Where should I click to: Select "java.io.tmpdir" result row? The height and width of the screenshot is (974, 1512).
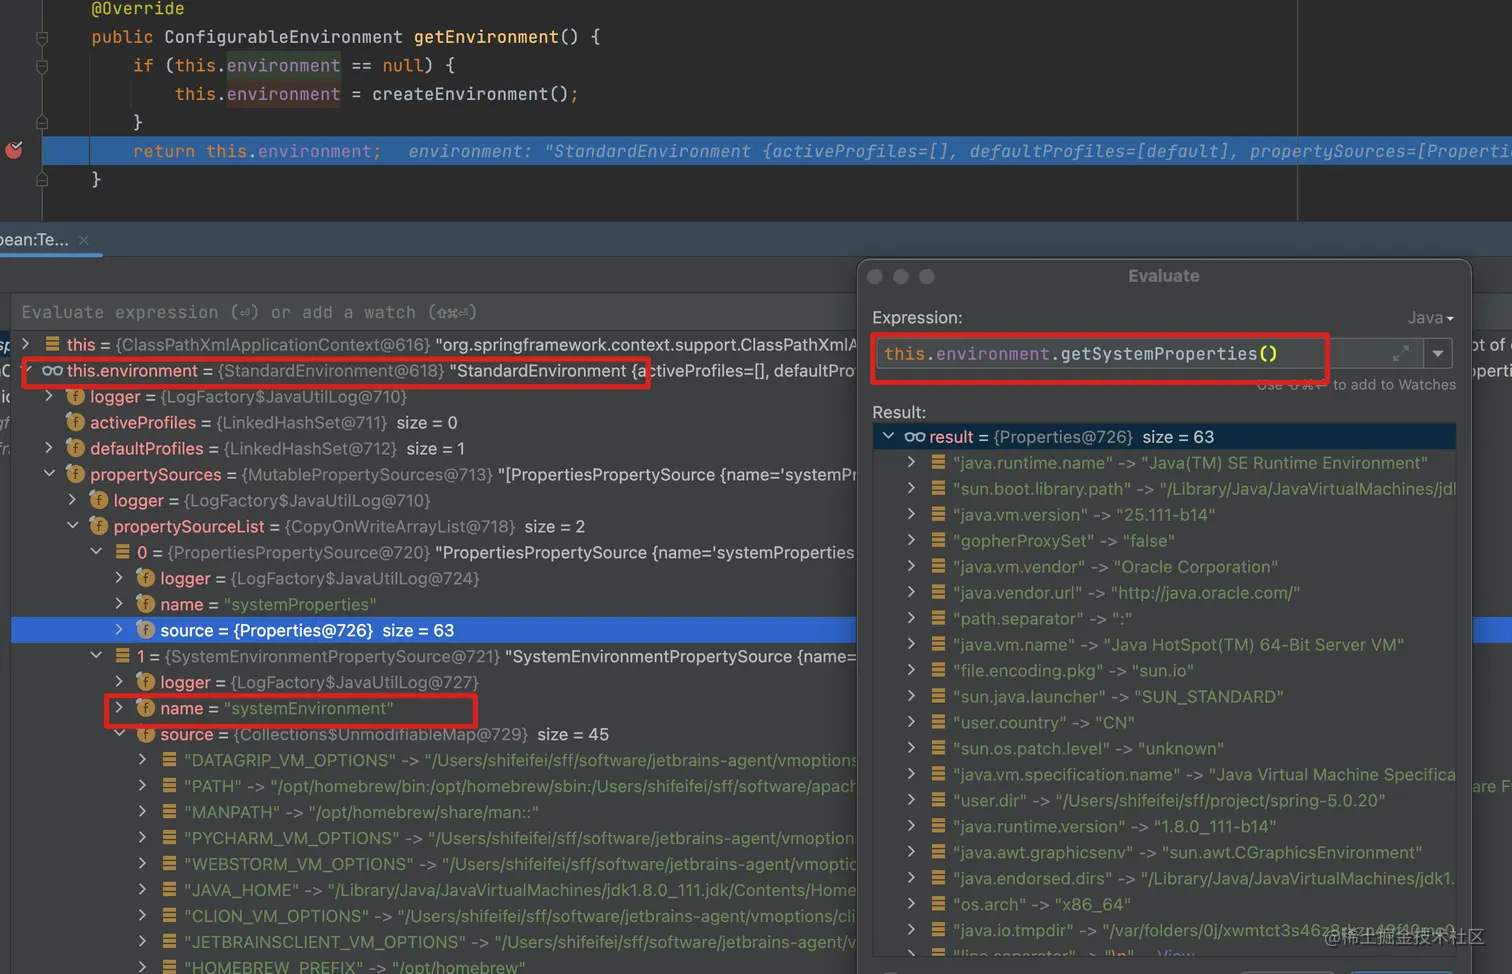(1164, 930)
